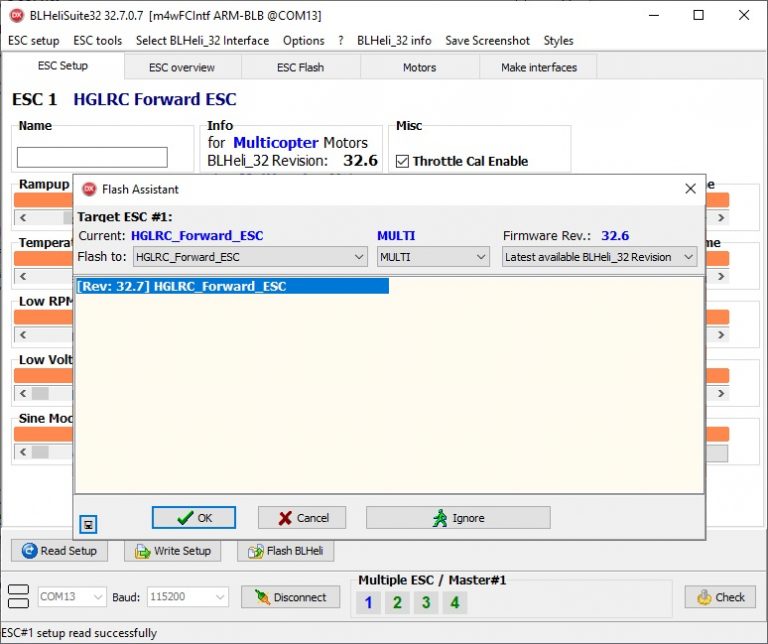This screenshot has width=768, height=644.
Task: Open the MULTI mode dropdown
Action: [x=433, y=257]
